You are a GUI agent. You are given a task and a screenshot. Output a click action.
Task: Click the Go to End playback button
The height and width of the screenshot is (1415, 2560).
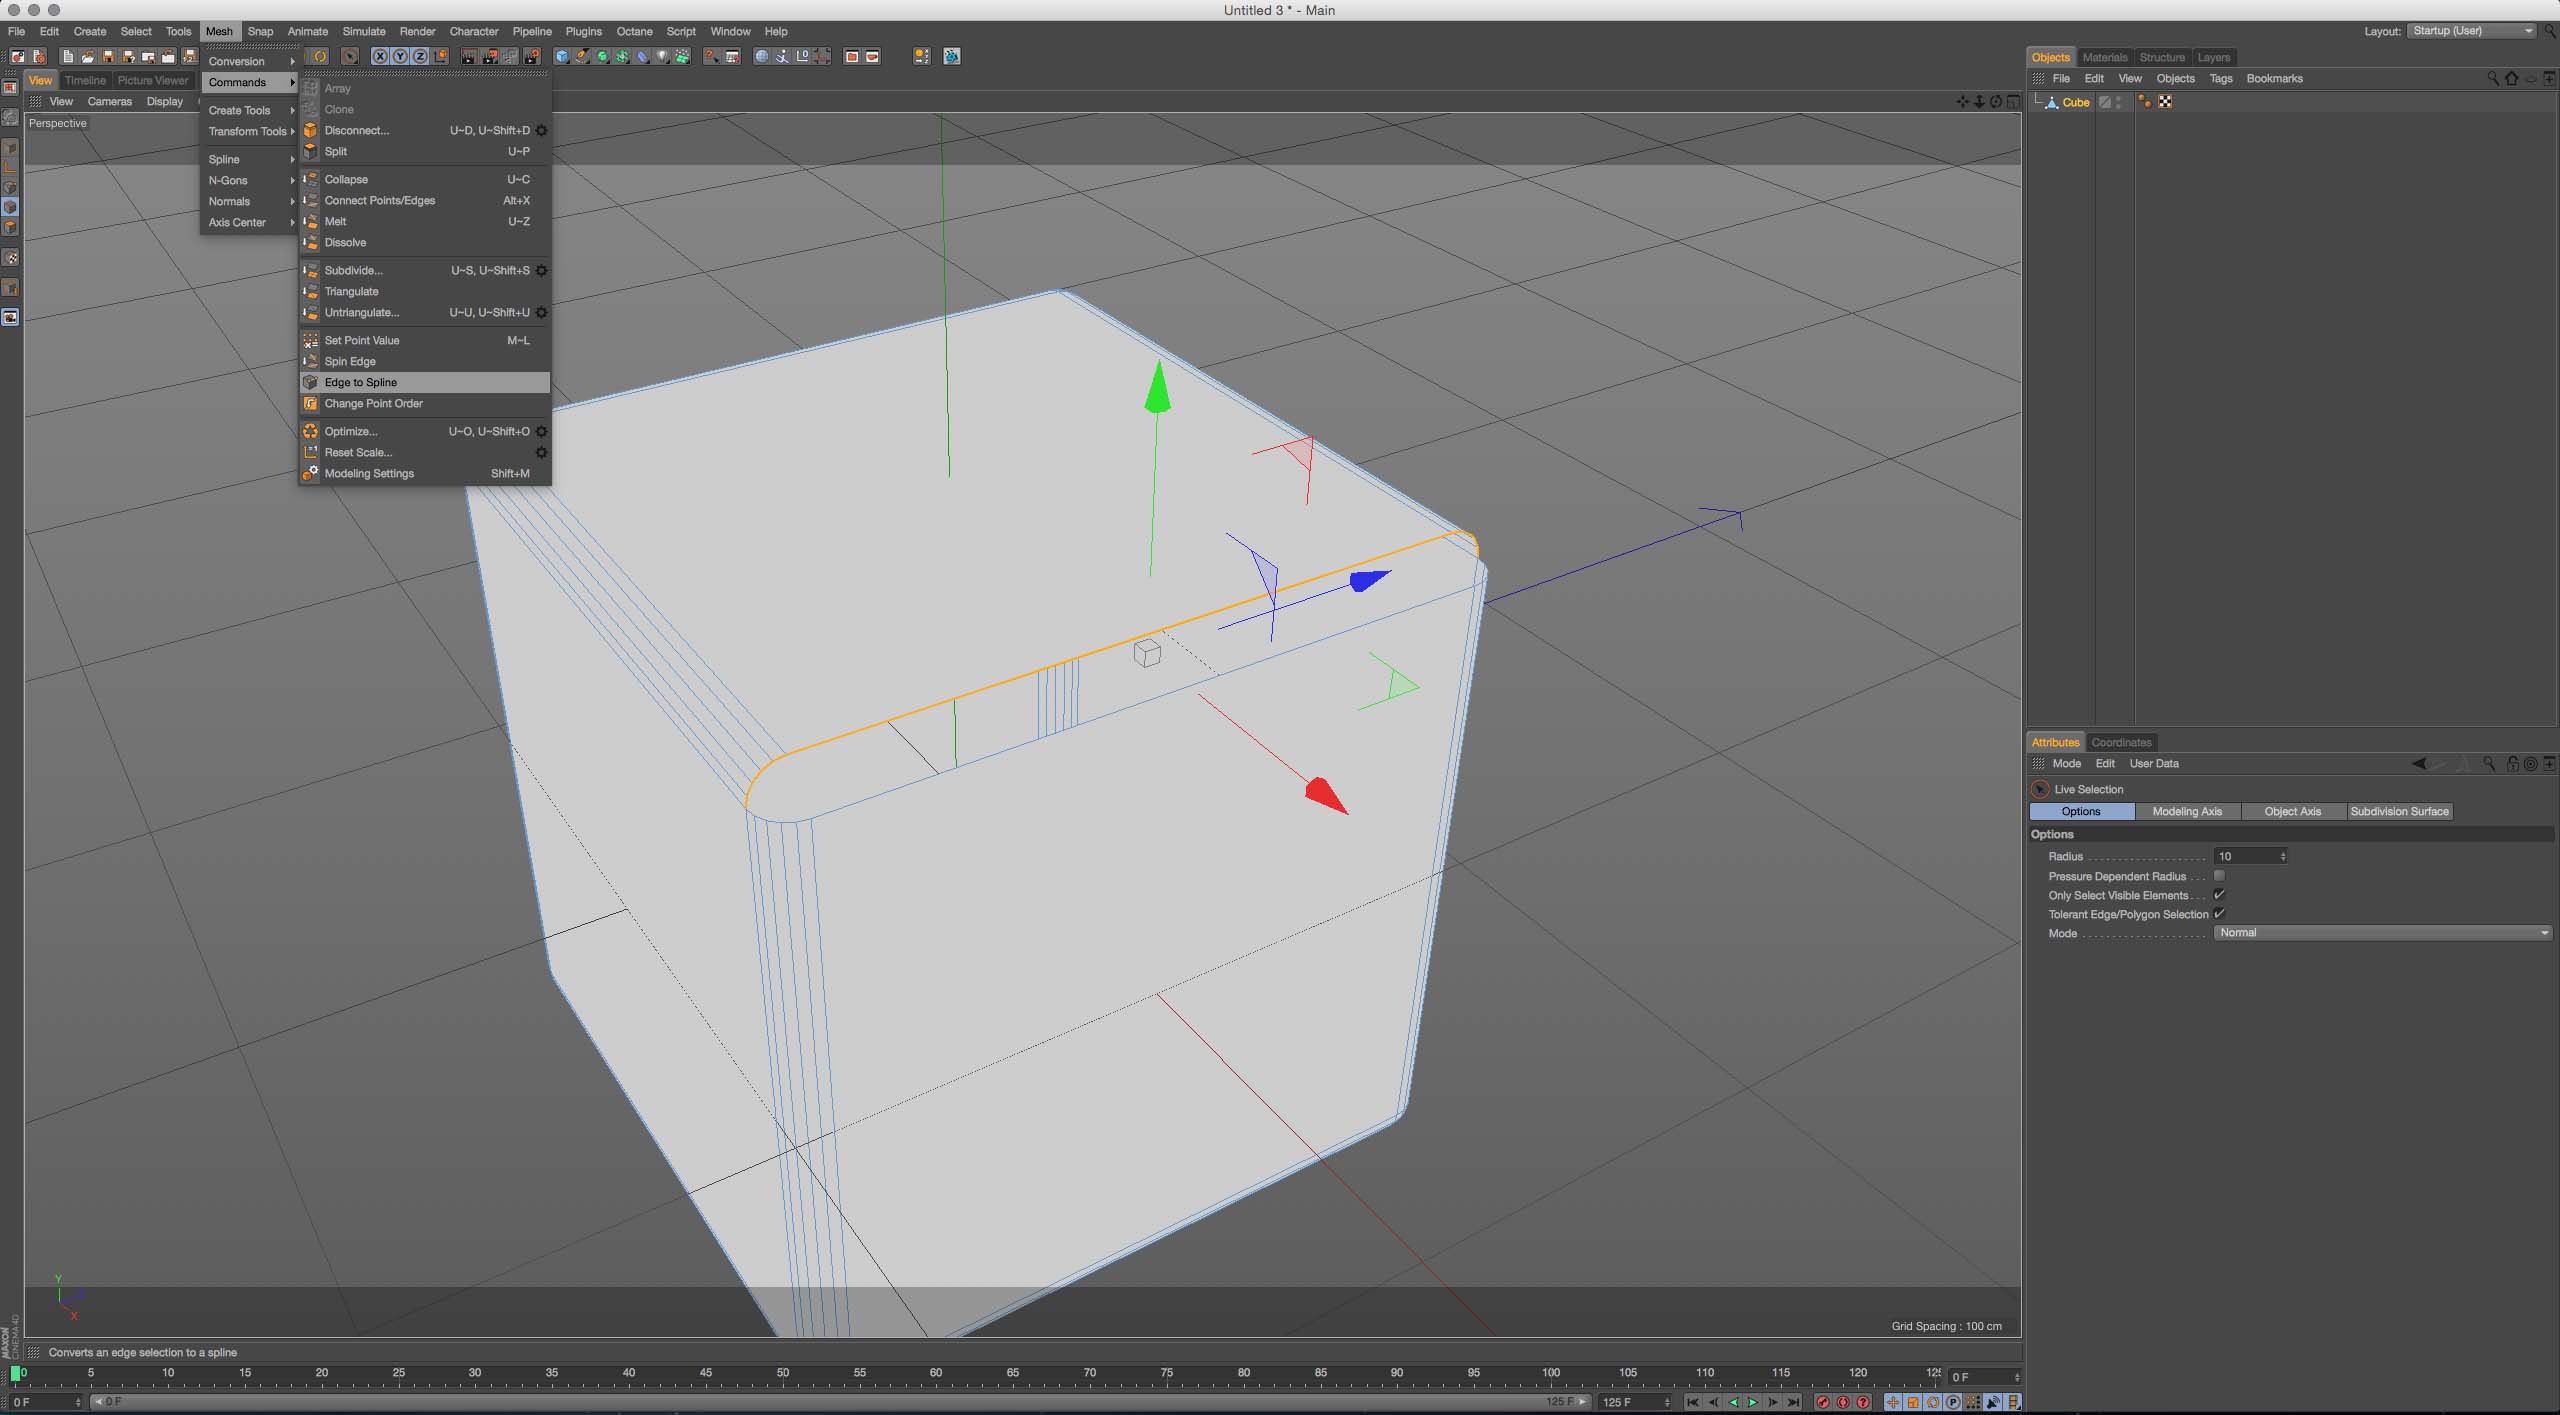tap(1794, 1402)
